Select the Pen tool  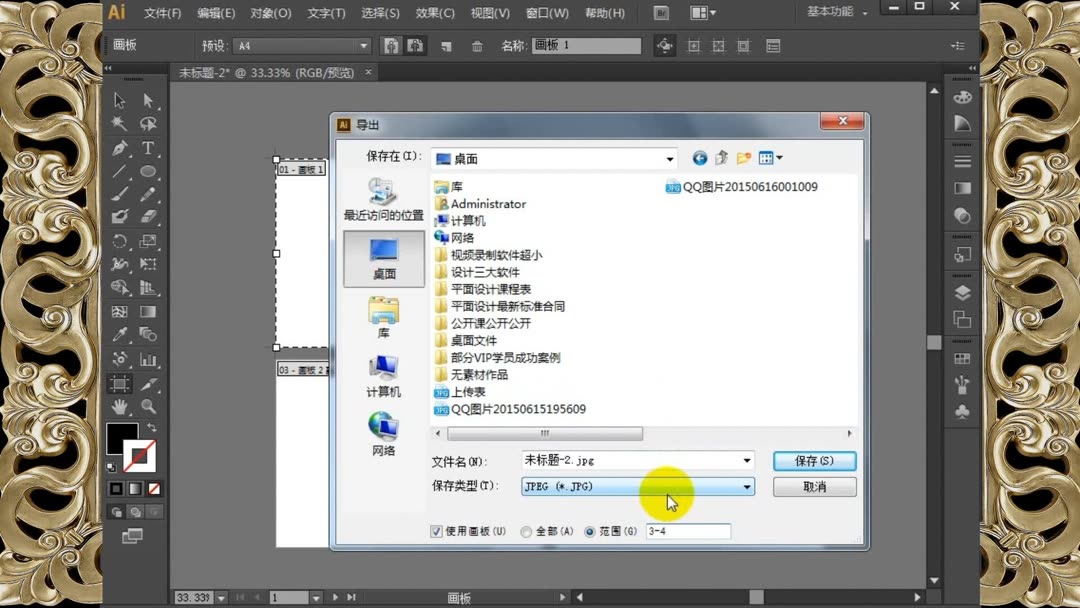pyautogui.click(x=119, y=147)
